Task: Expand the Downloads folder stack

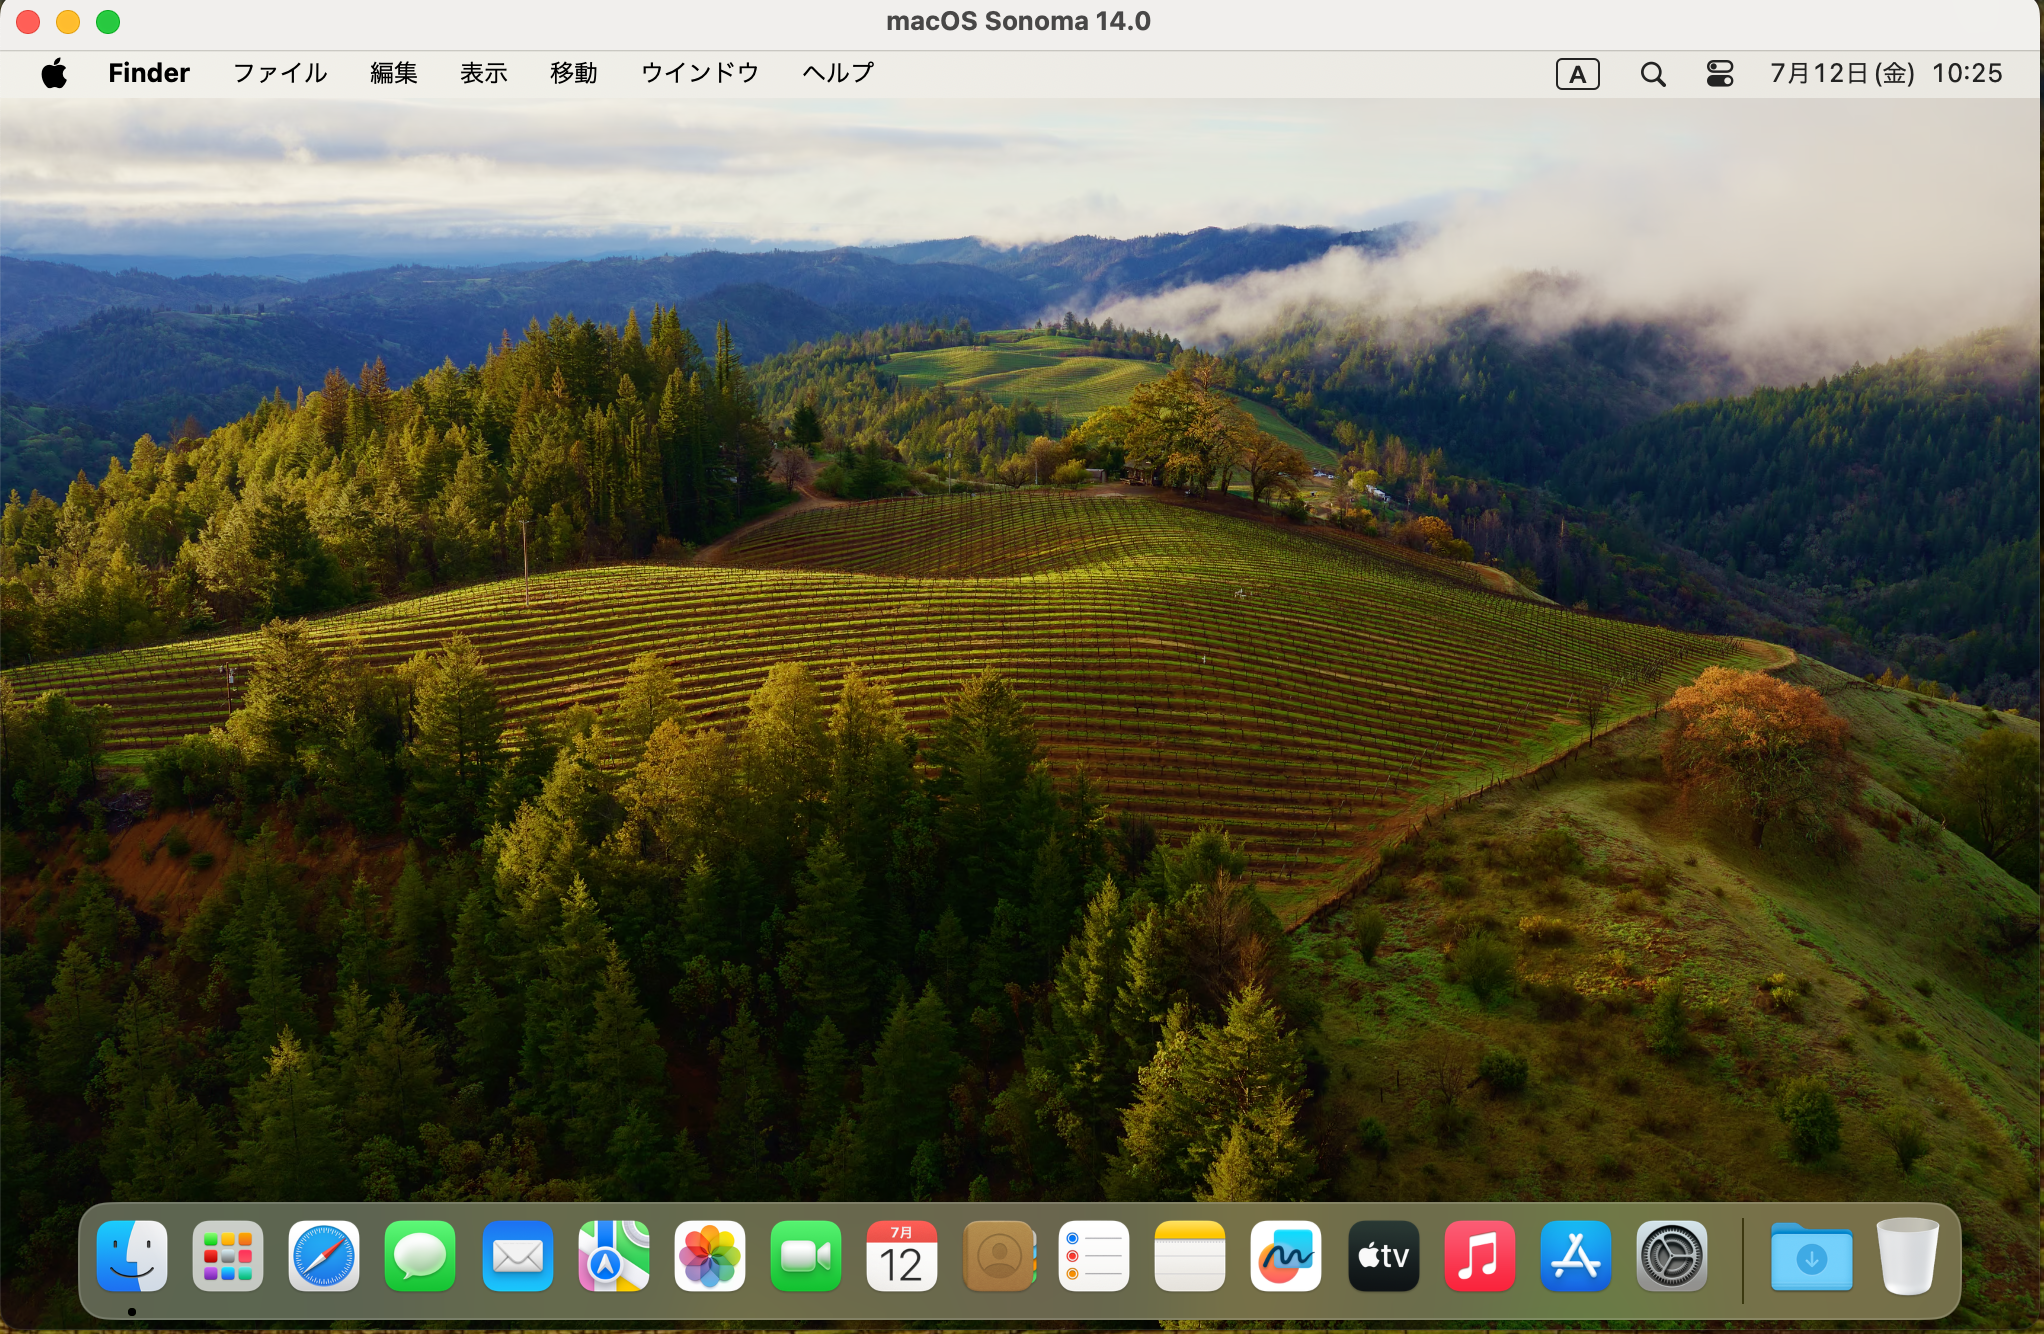Action: point(1811,1258)
